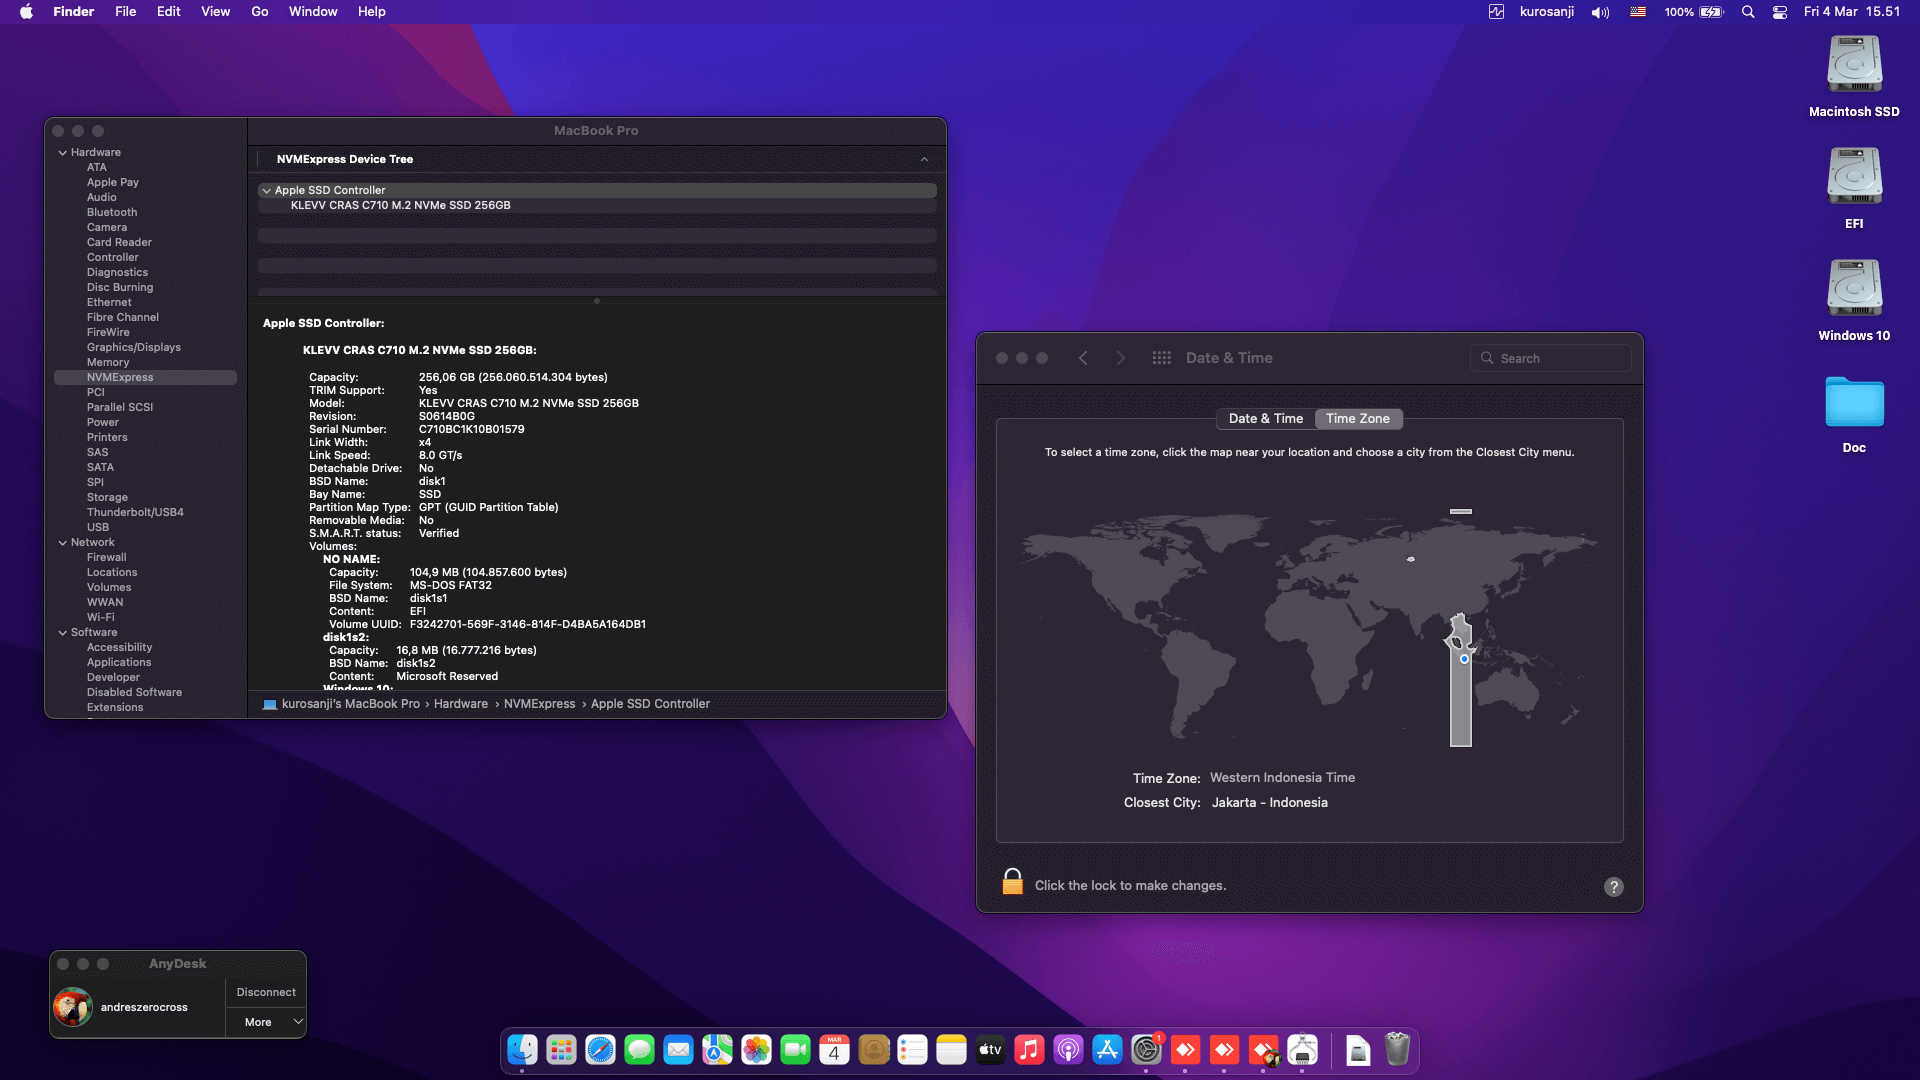This screenshot has height=1080, width=1920.
Task: Collapse the Apple SSD Controller disclosure triangle
Action: 266,190
